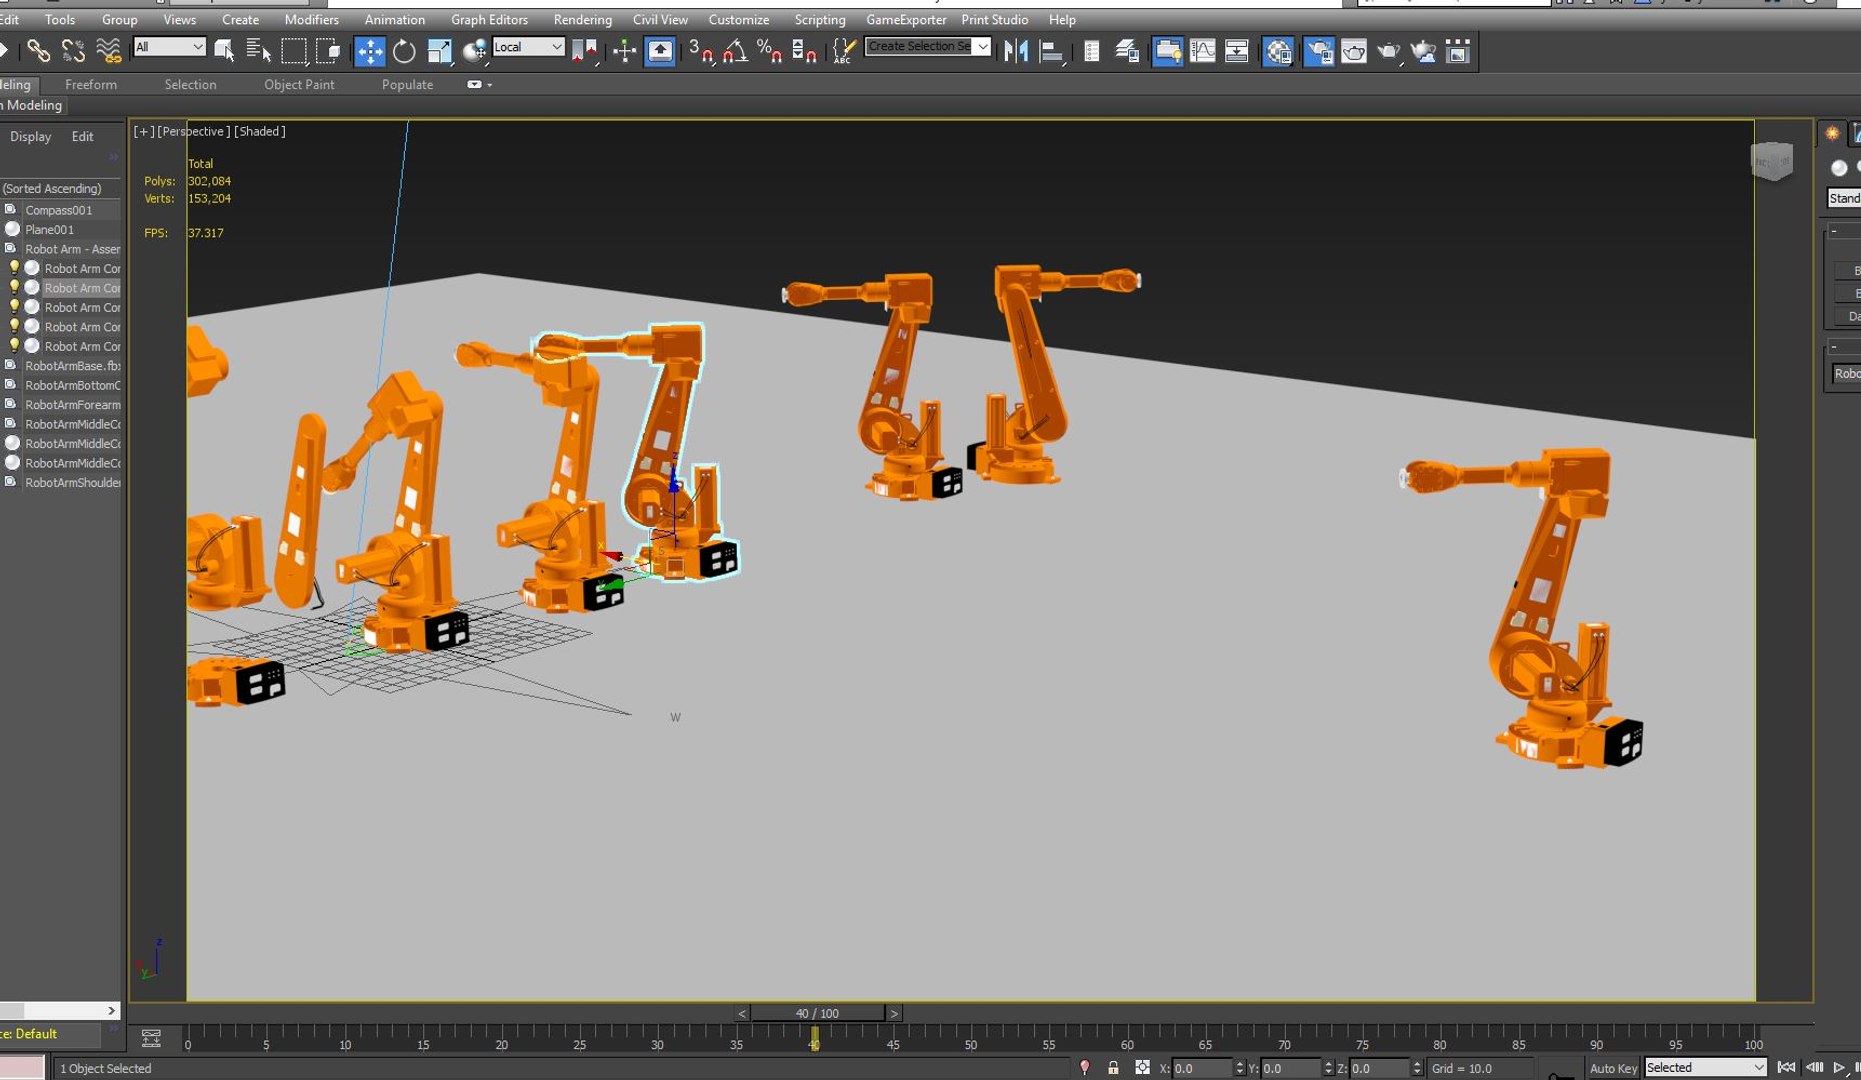Open the Local reference coordinate system dropdown

[528, 47]
